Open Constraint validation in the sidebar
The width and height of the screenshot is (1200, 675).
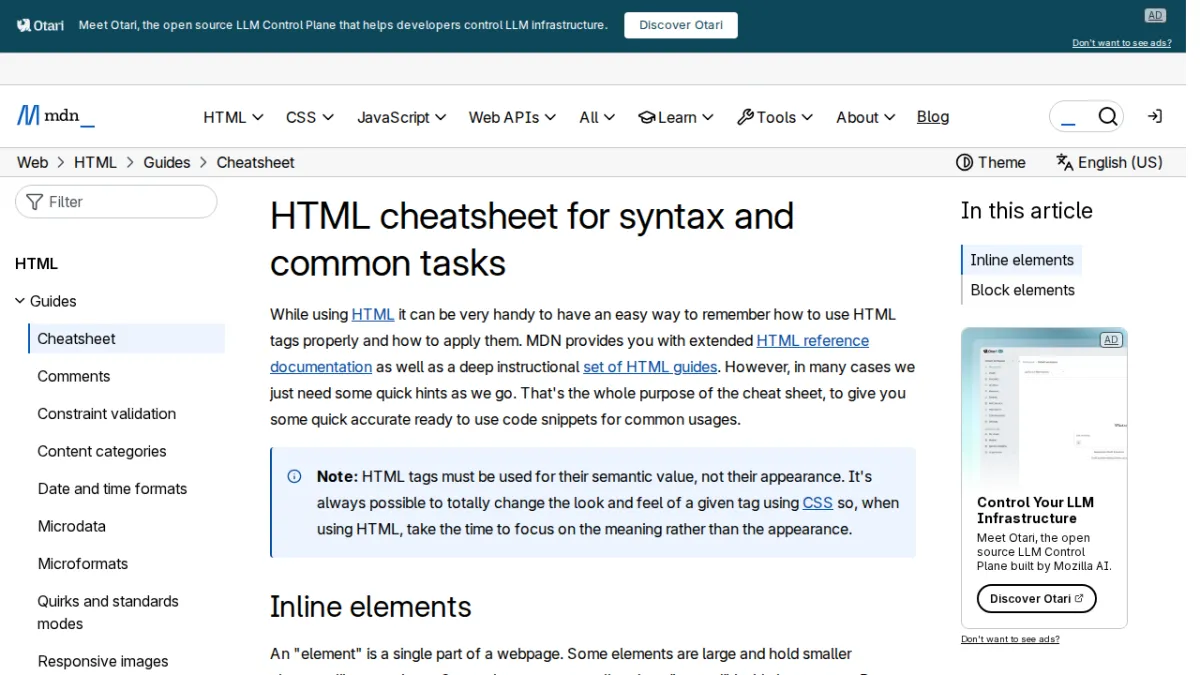tap(107, 413)
